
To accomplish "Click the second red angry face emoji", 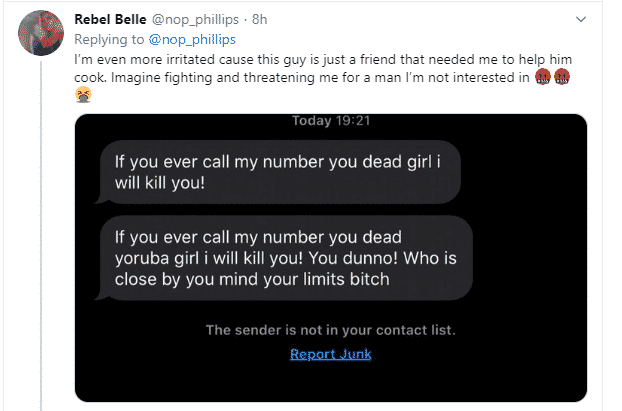I will 561,76.
